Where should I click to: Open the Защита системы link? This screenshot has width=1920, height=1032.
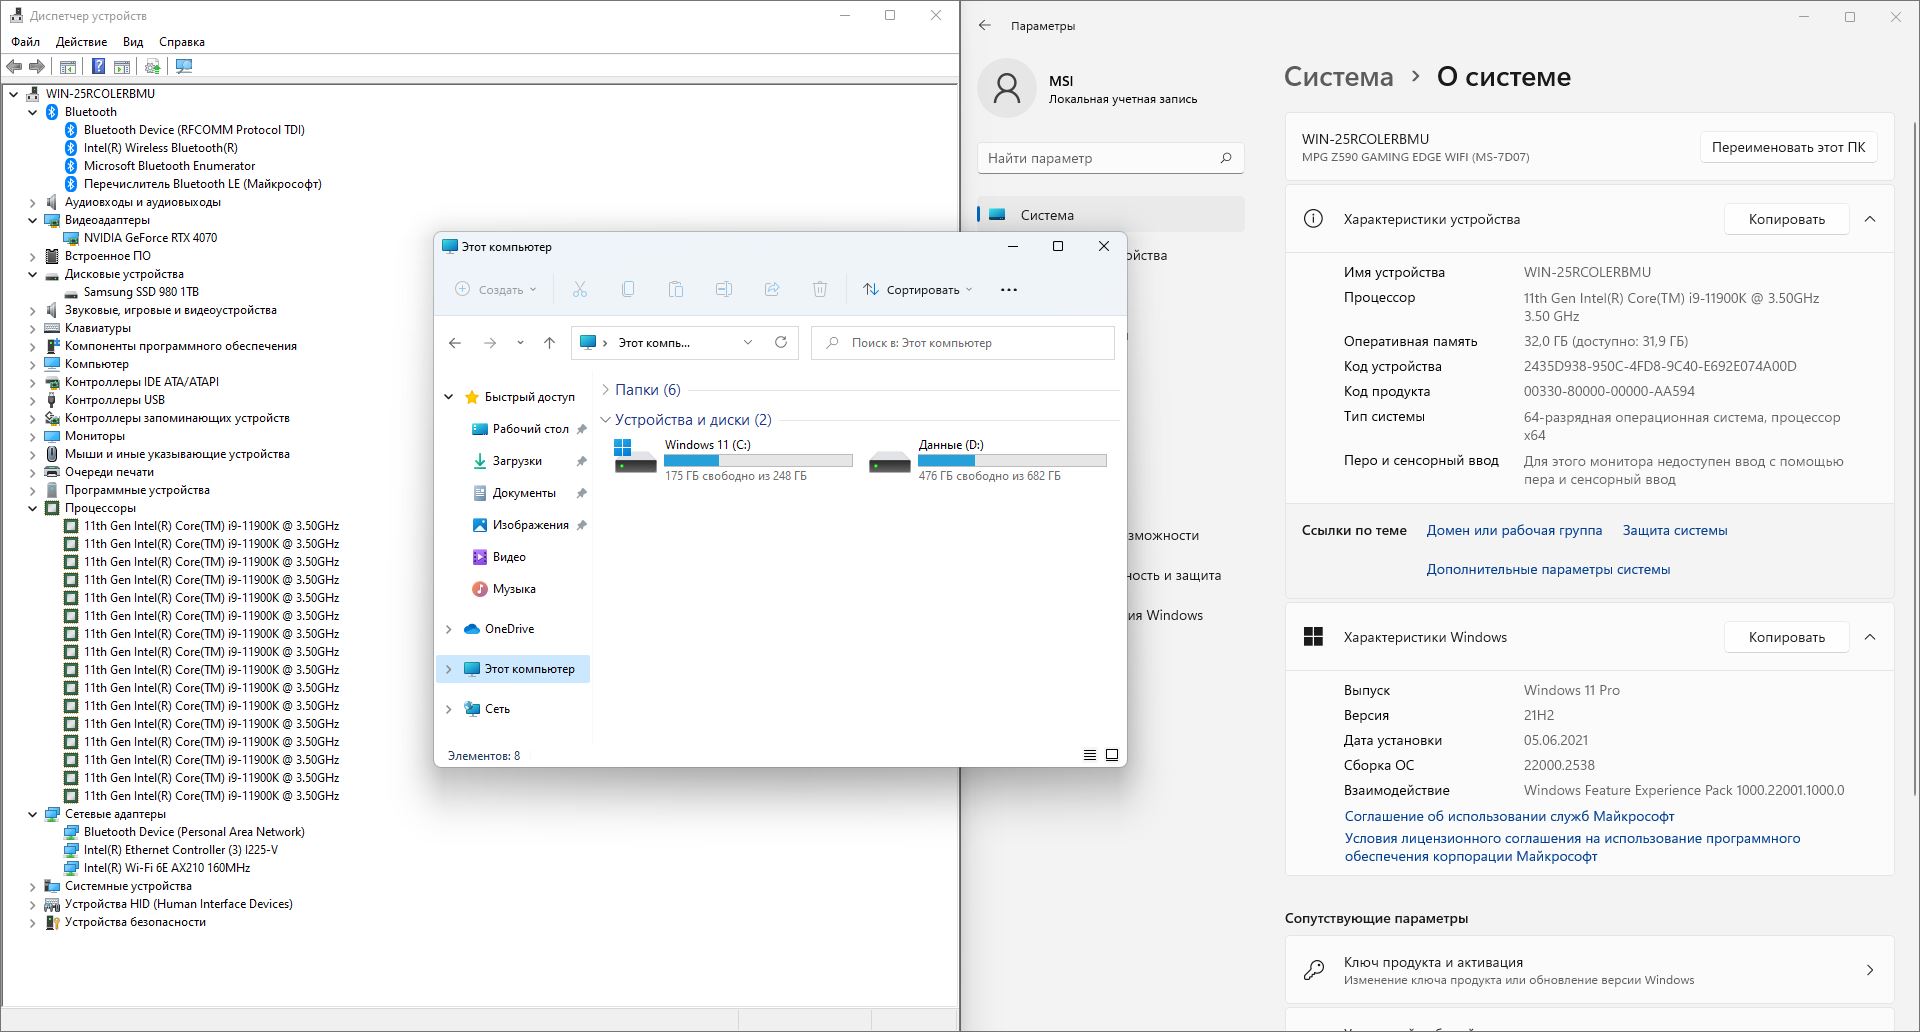click(1674, 531)
